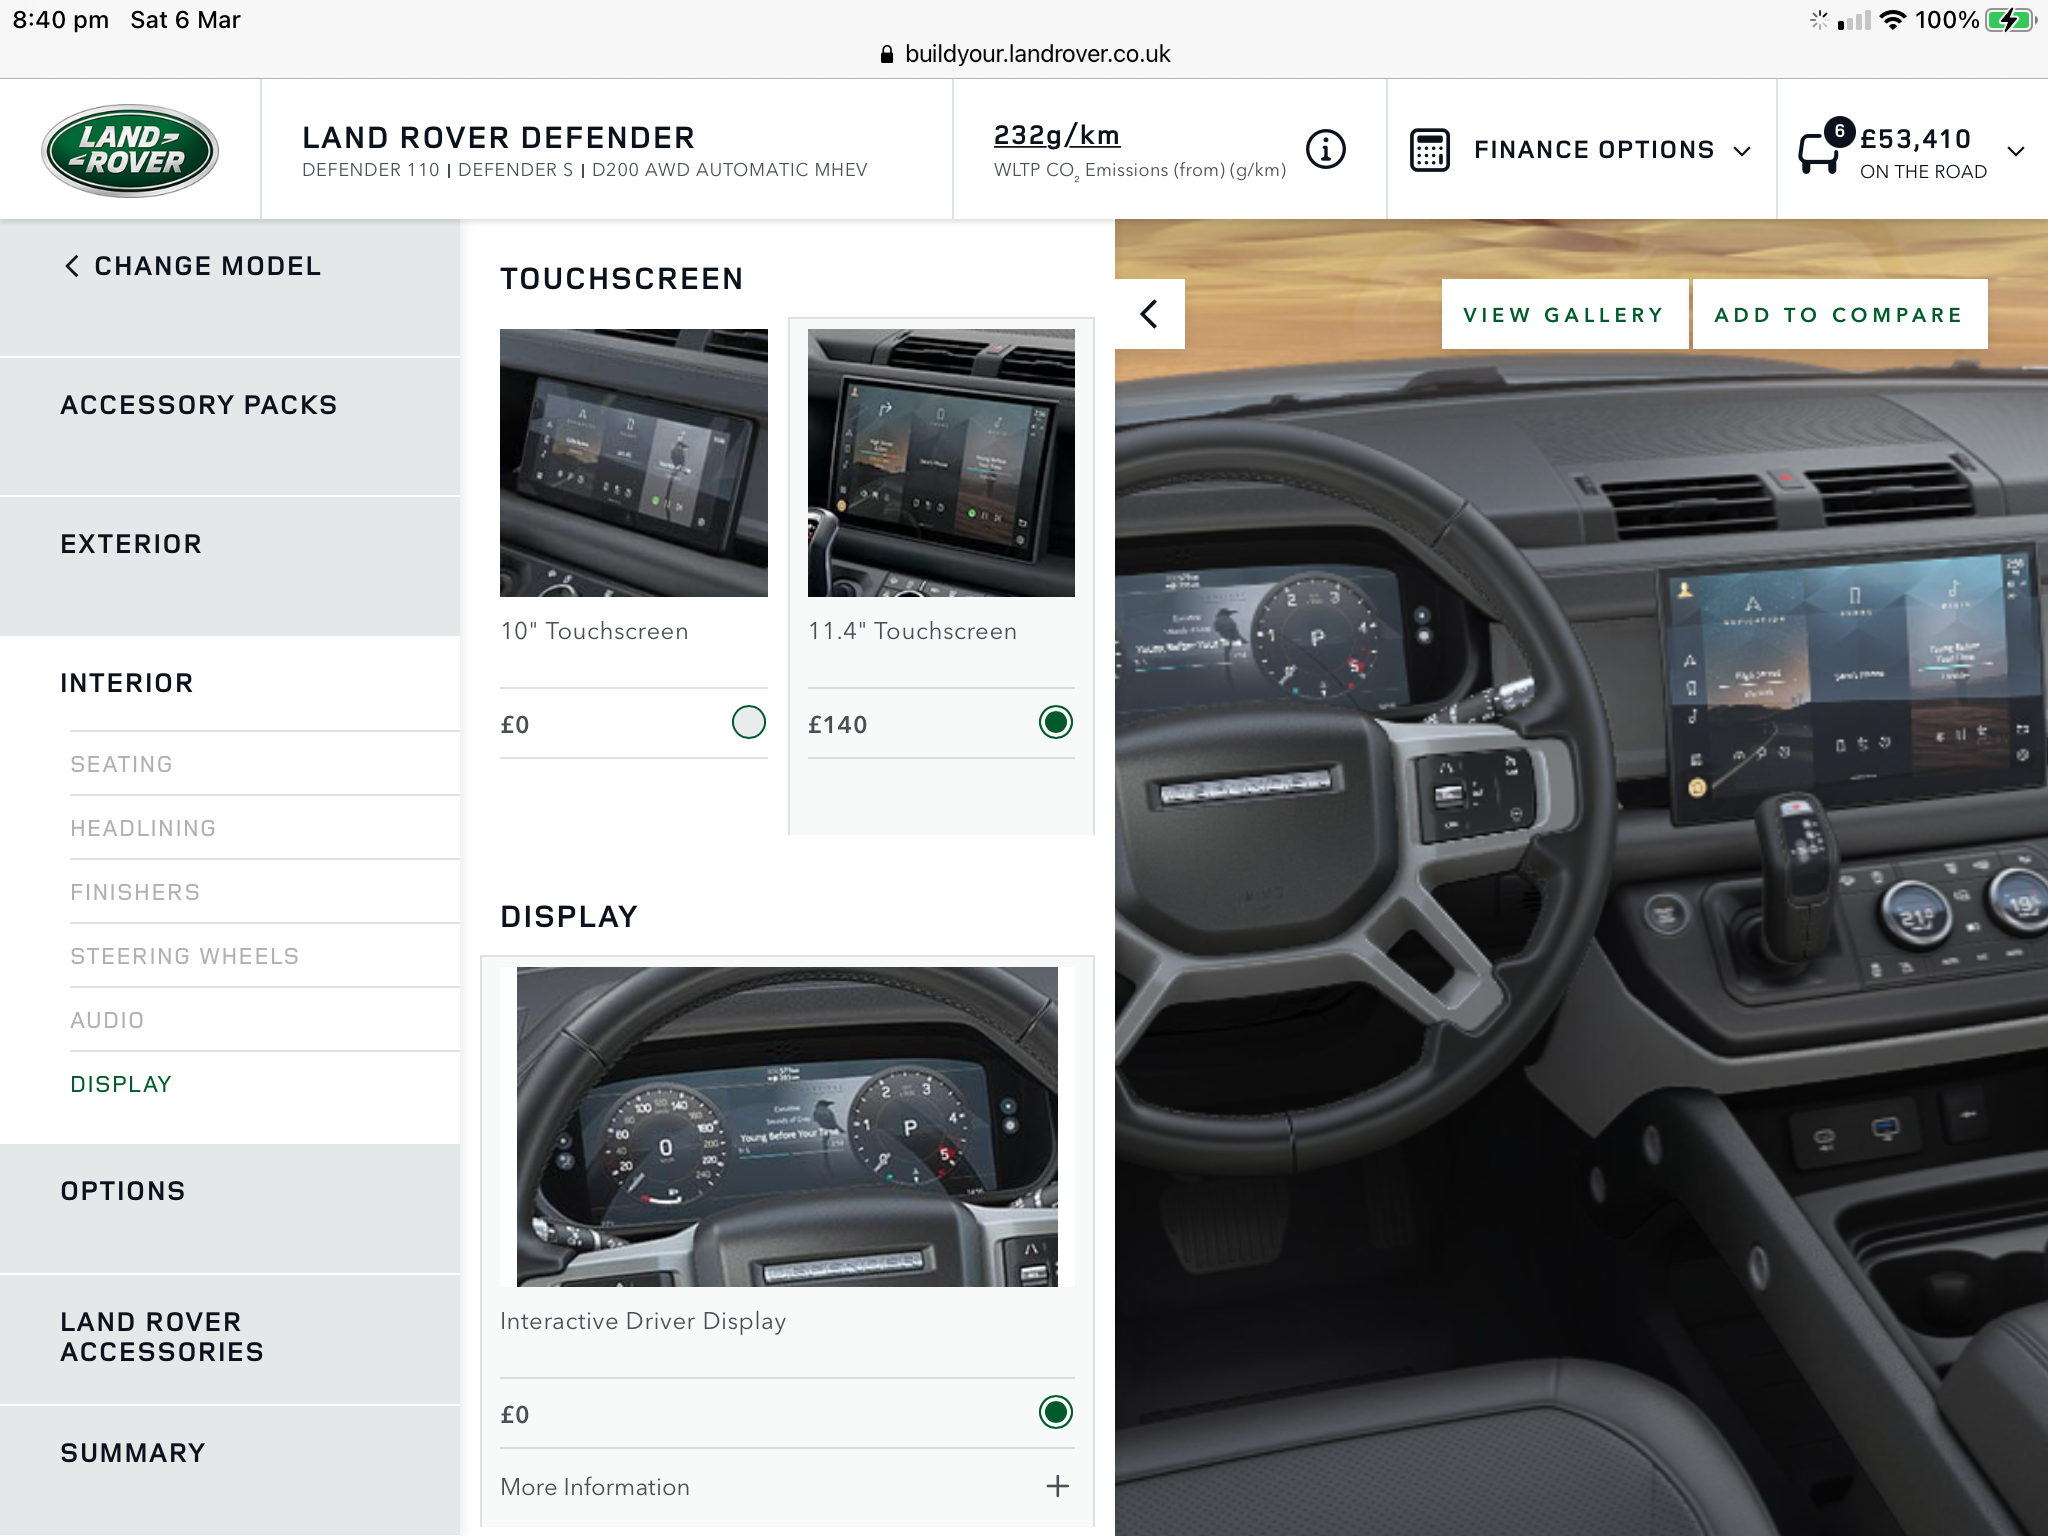The image size is (2048, 1536).
Task: Tap the battery indicator in status bar
Action: point(2010,20)
